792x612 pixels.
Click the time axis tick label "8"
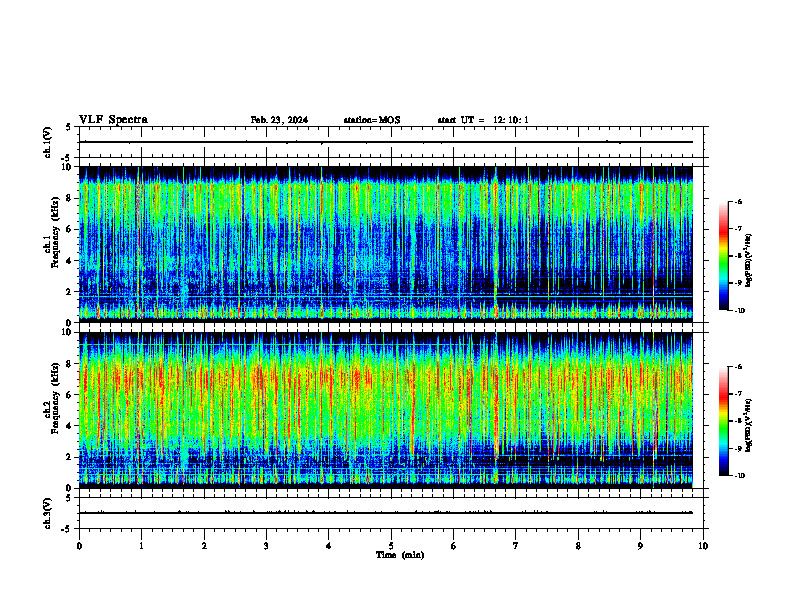[x=578, y=546]
